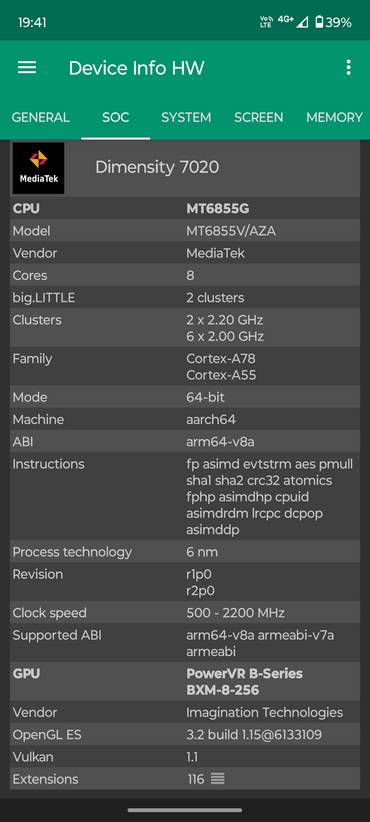Screen dimensions: 370x822
Task: Tap the MediaTek chip logo
Action: (38, 168)
